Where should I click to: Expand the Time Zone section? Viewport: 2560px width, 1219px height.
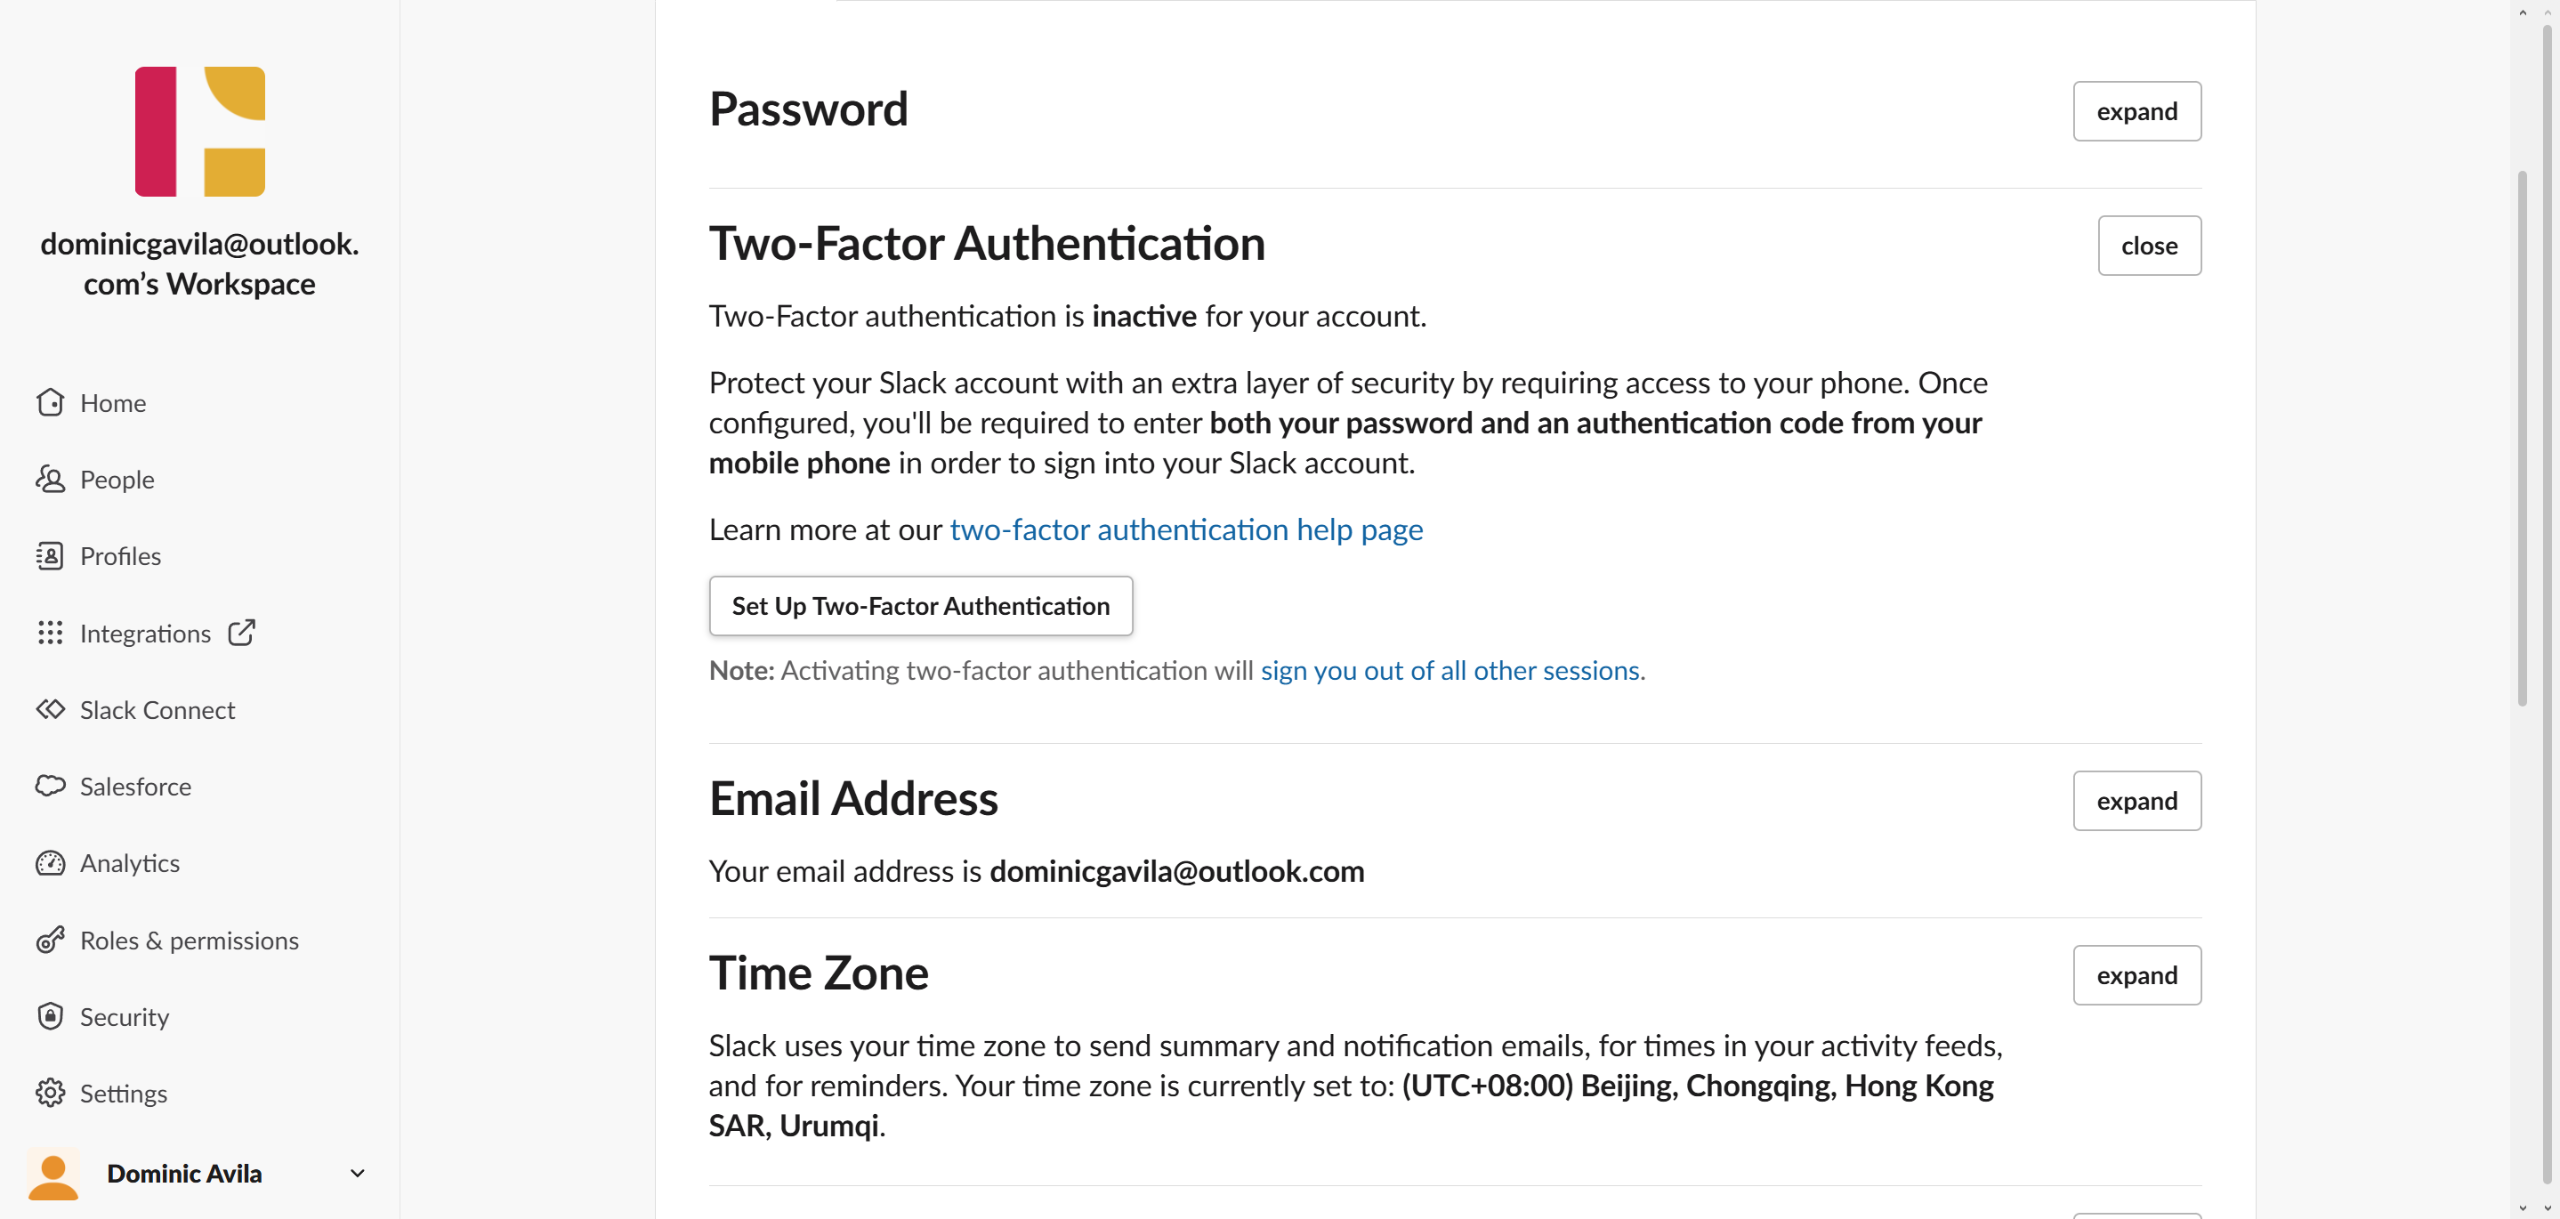pyautogui.click(x=2136, y=975)
